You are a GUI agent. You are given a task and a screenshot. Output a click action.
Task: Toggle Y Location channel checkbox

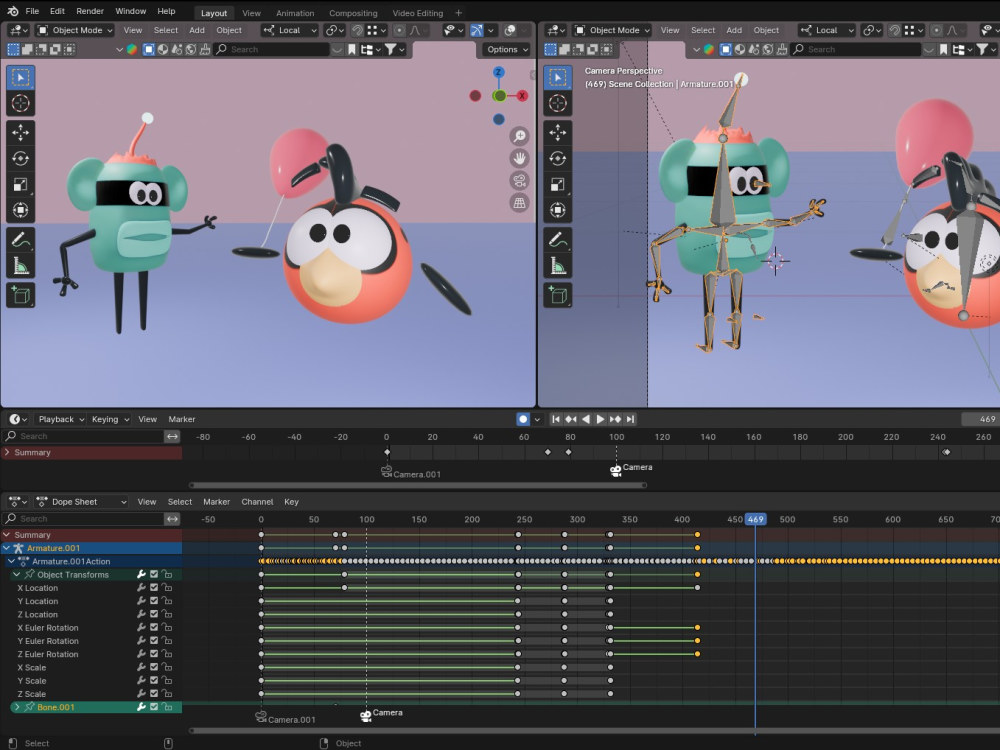(154, 601)
